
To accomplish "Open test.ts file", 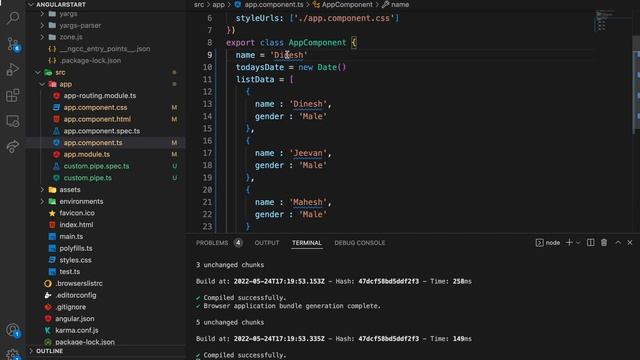I will click(69, 272).
